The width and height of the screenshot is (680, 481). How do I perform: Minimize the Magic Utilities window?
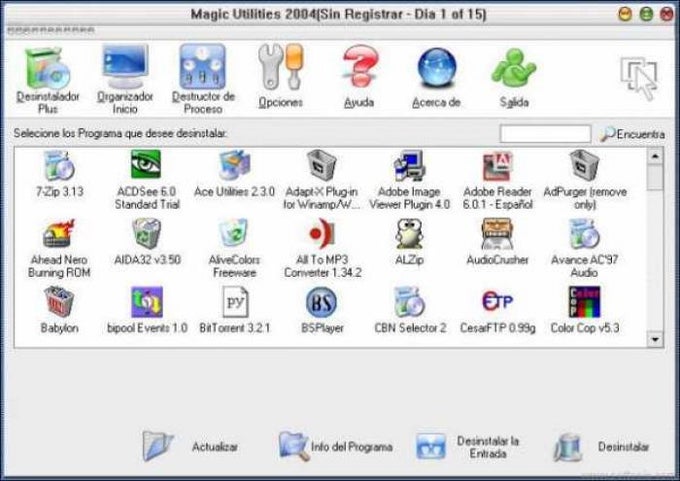[x=624, y=14]
